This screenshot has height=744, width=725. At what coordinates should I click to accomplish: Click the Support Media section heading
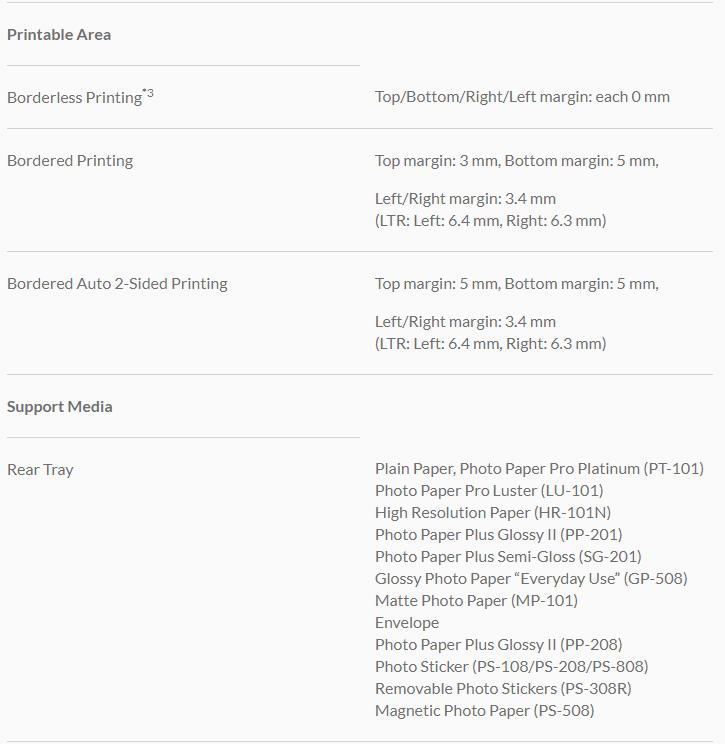60,407
